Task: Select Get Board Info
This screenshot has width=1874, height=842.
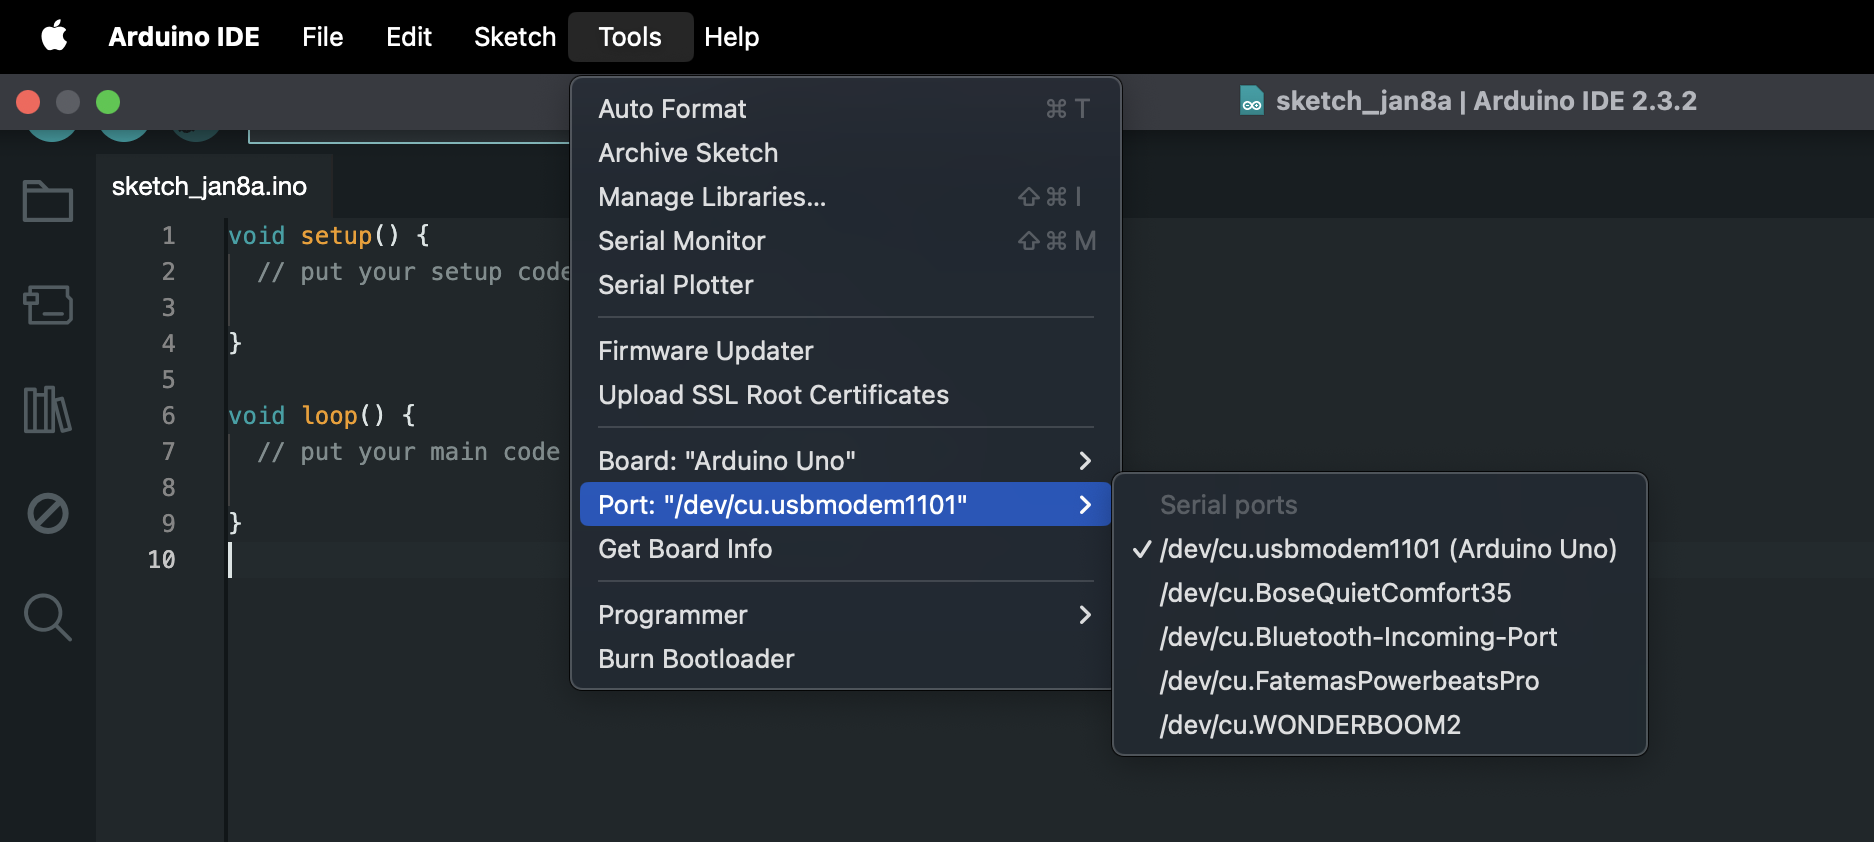Action: (846, 549)
